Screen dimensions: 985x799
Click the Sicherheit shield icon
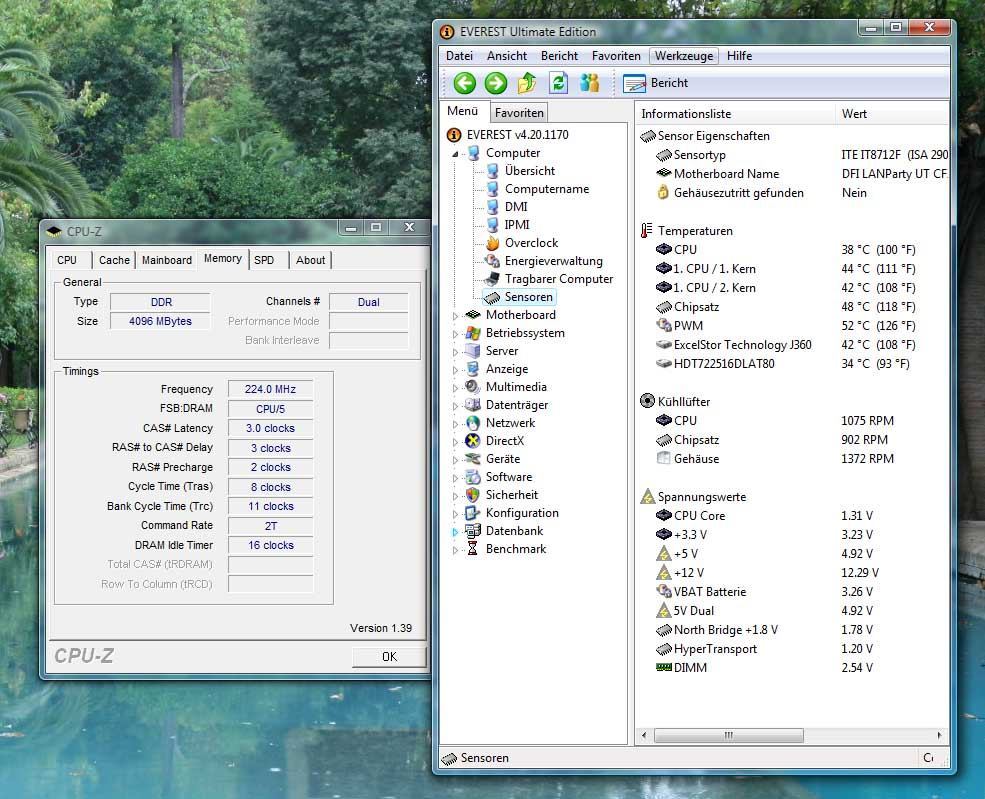click(x=473, y=495)
